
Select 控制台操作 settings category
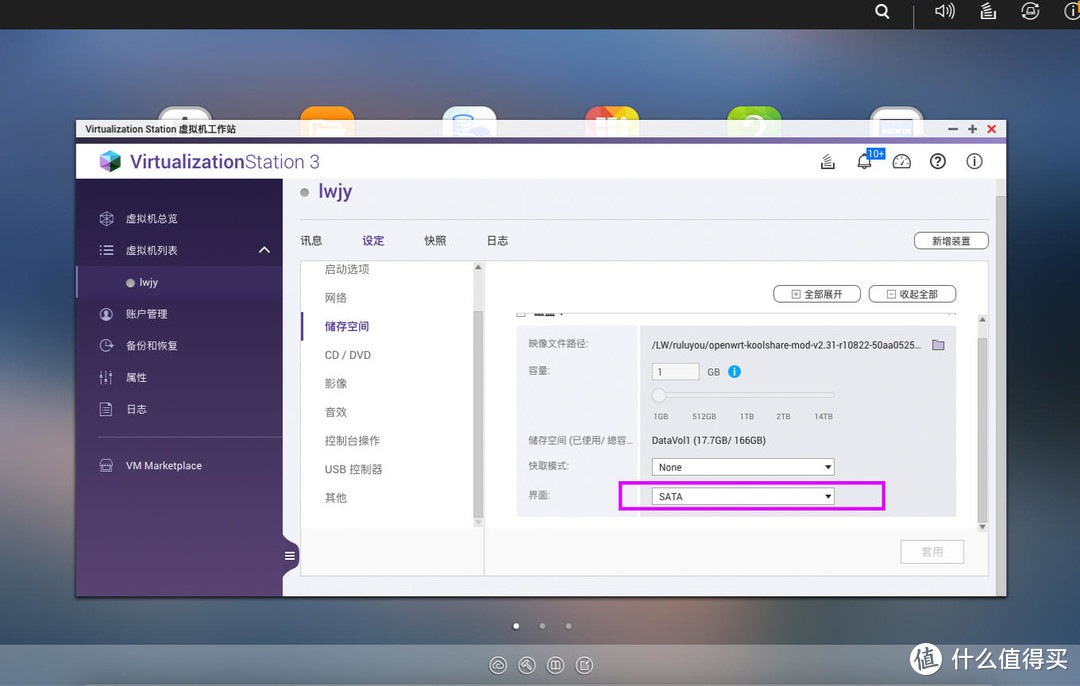pyautogui.click(x=353, y=441)
